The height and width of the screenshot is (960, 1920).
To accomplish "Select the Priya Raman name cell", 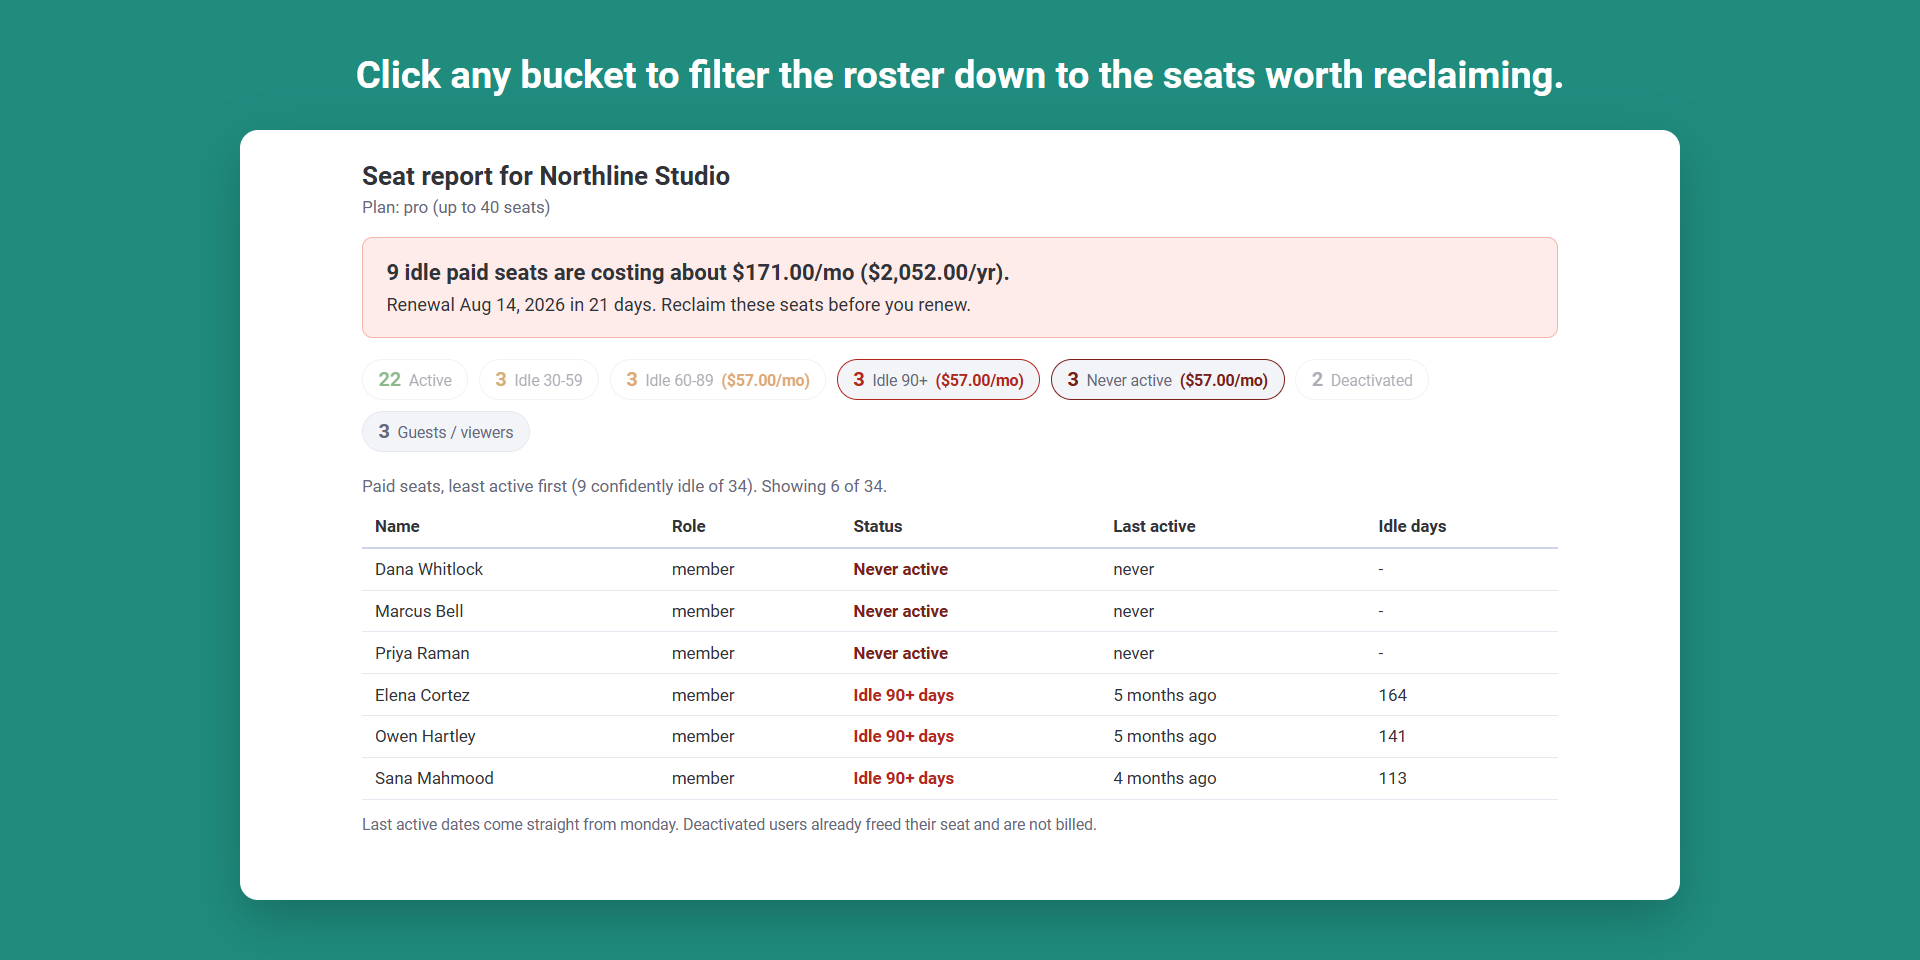I will point(422,653).
